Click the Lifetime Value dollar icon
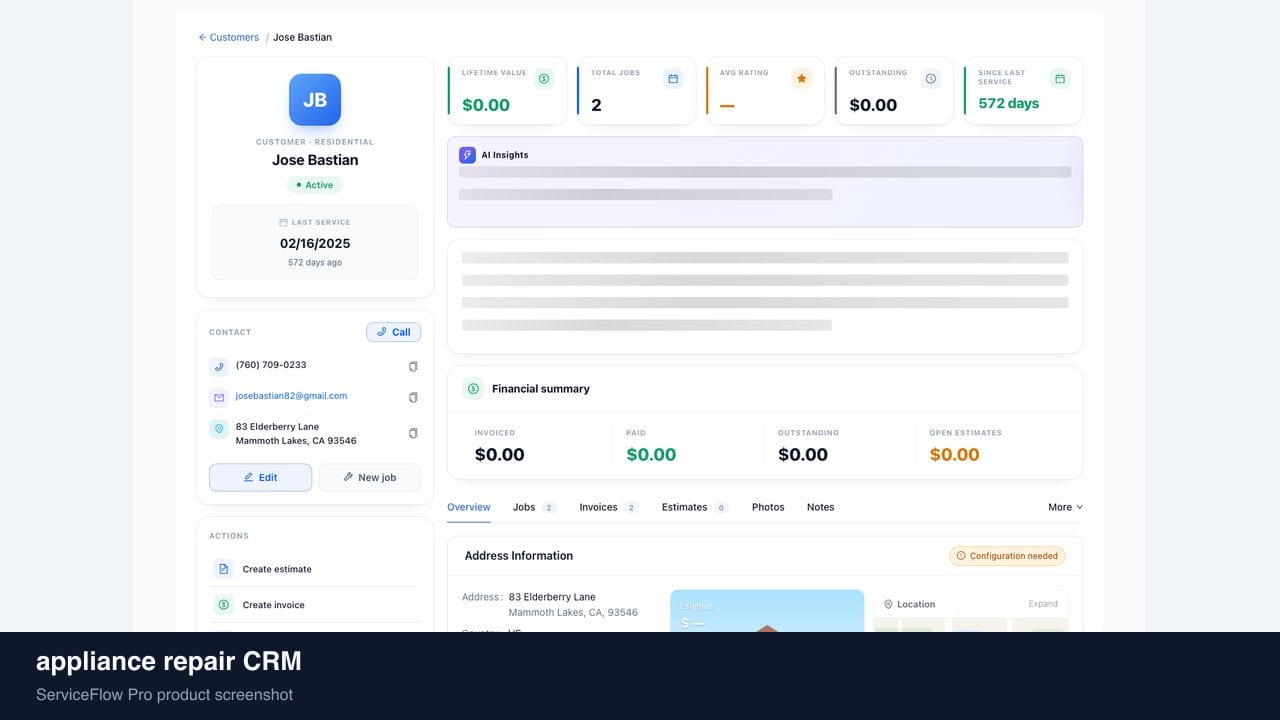1280x720 pixels. coord(543,78)
